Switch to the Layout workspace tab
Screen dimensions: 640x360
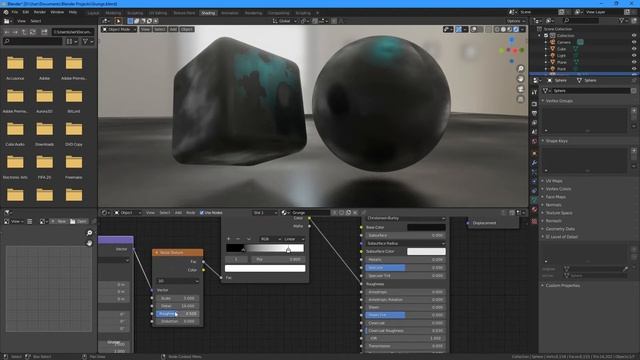tap(93, 13)
